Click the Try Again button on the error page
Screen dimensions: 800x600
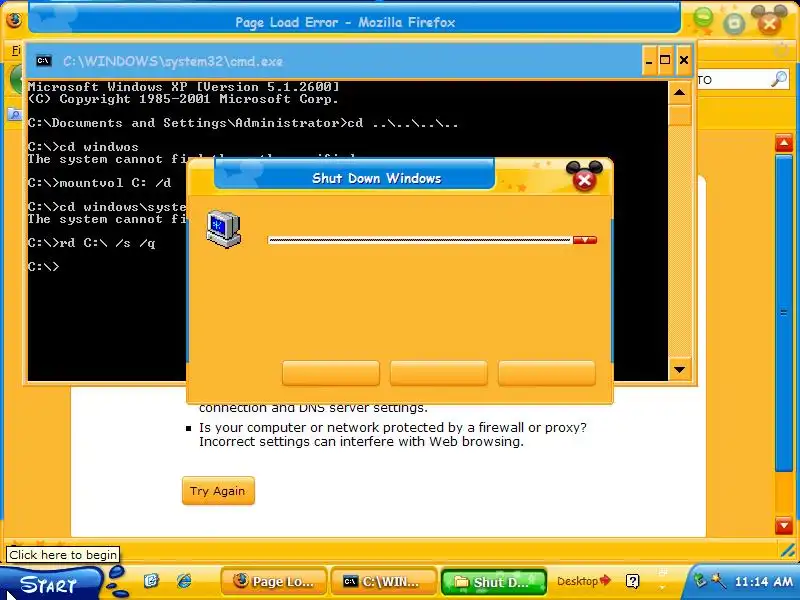tap(218, 491)
